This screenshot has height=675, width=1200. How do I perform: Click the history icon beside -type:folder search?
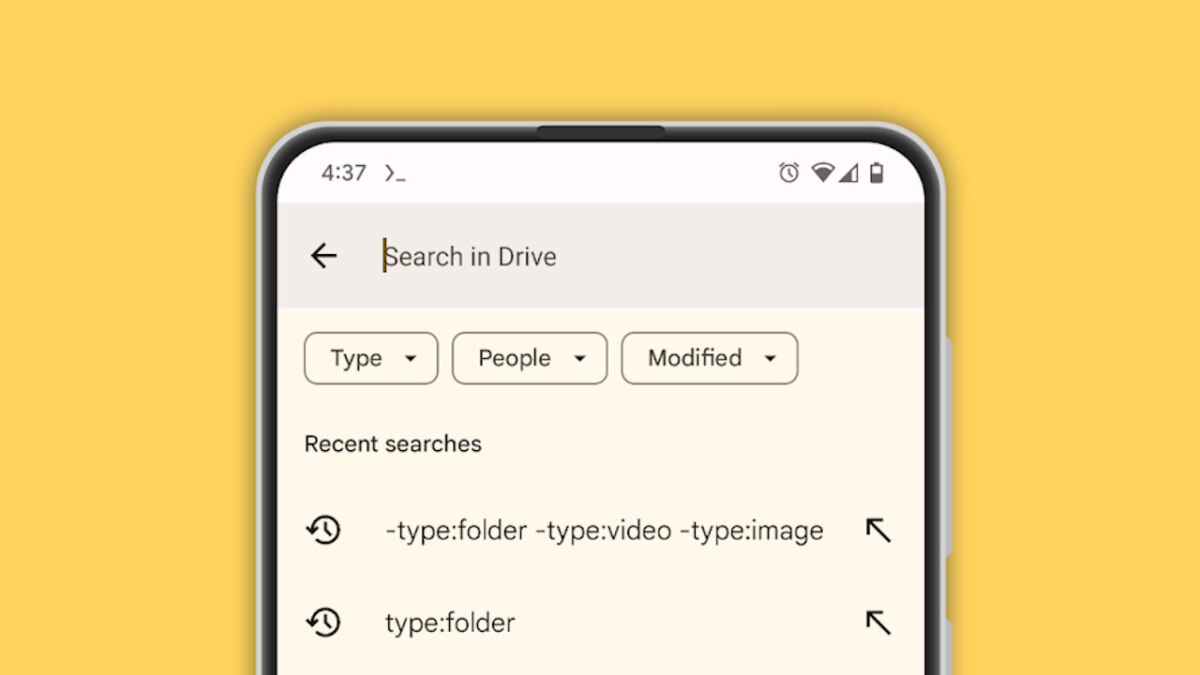click(322, 530)
